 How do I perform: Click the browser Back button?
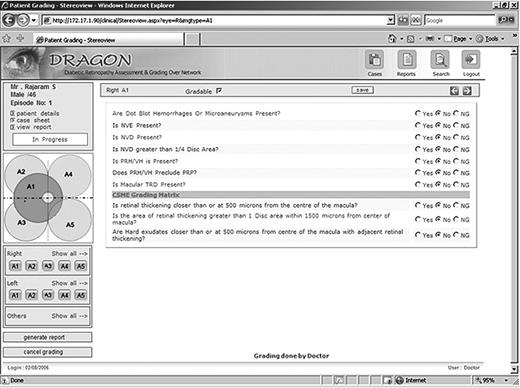(9, 20)
